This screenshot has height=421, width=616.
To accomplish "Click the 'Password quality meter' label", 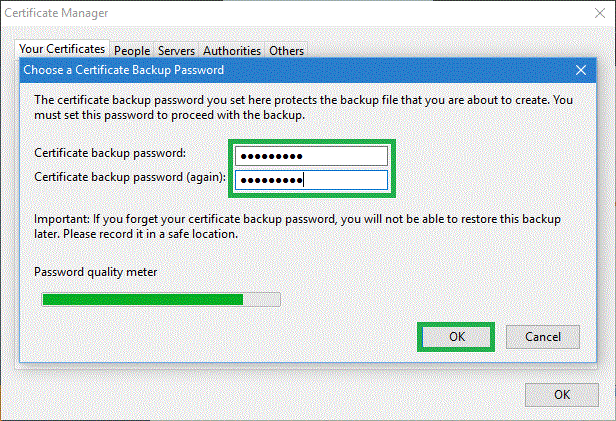I will [96, 272].
